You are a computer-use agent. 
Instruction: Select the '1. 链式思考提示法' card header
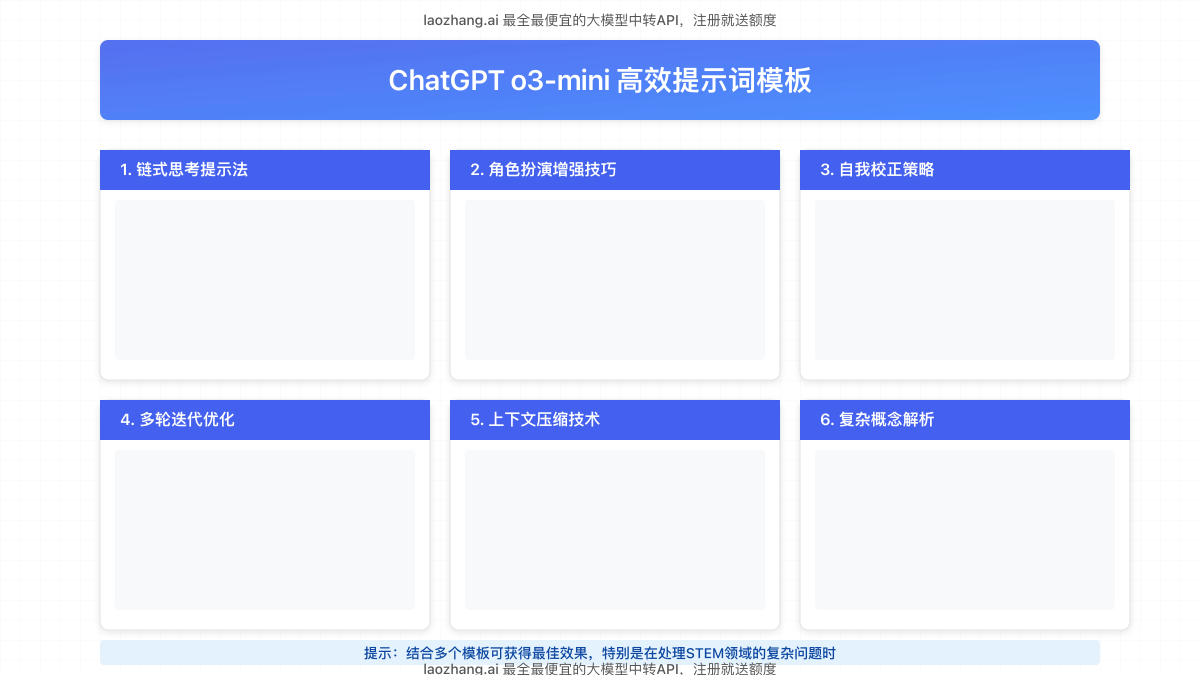coord(265,170)
